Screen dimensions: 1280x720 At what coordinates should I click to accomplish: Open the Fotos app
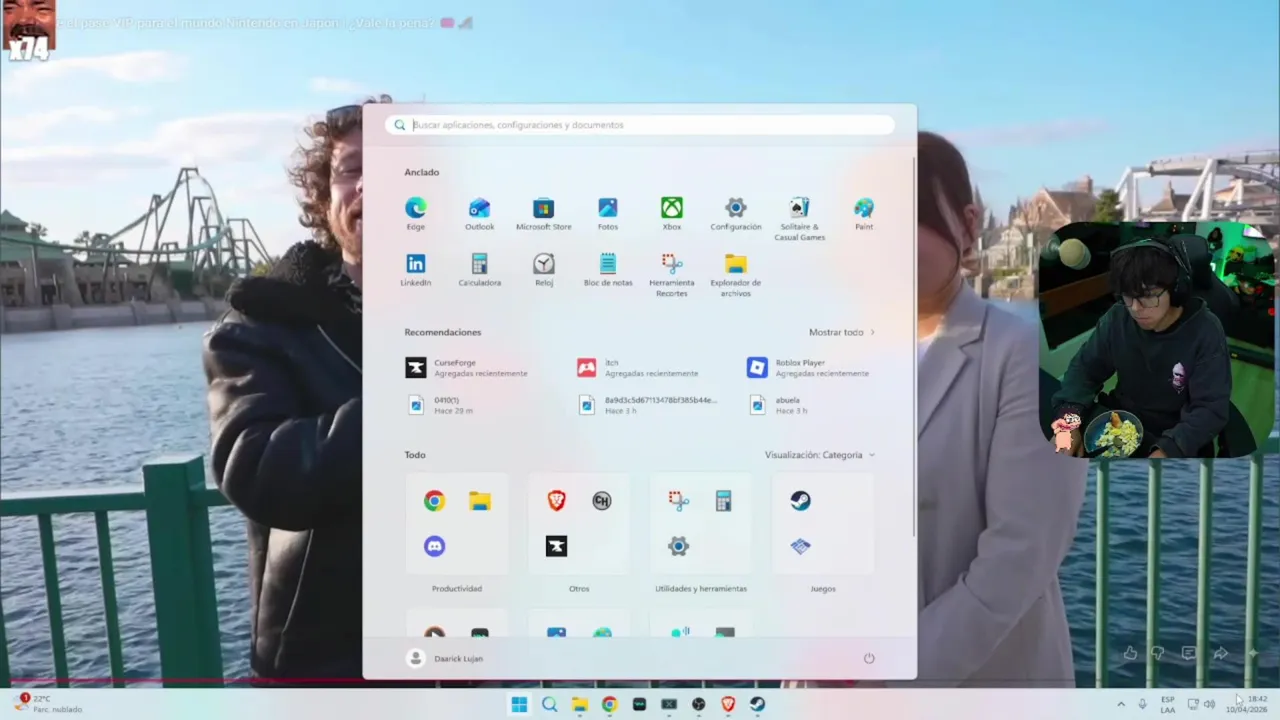tap(608, 214)
